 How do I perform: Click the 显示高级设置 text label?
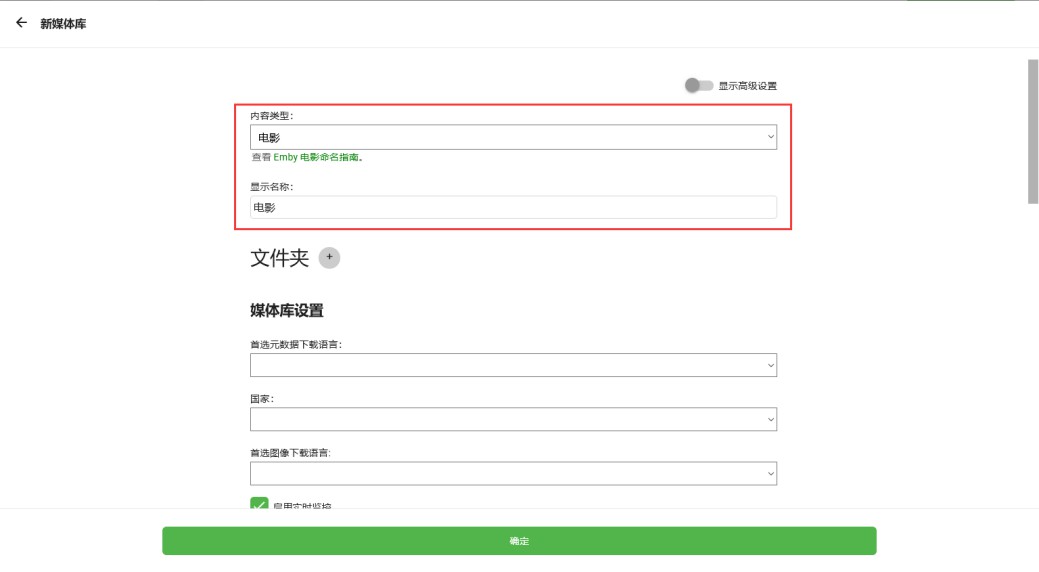747,86
